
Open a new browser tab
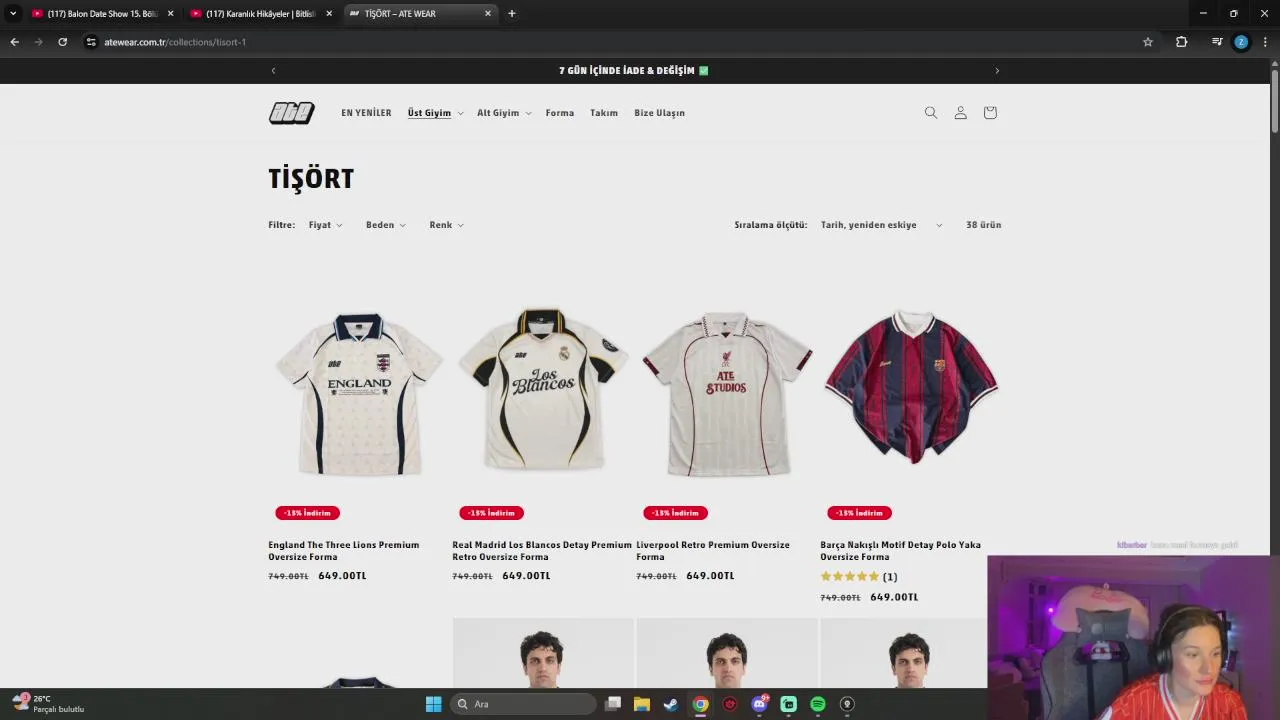point(512,14)
